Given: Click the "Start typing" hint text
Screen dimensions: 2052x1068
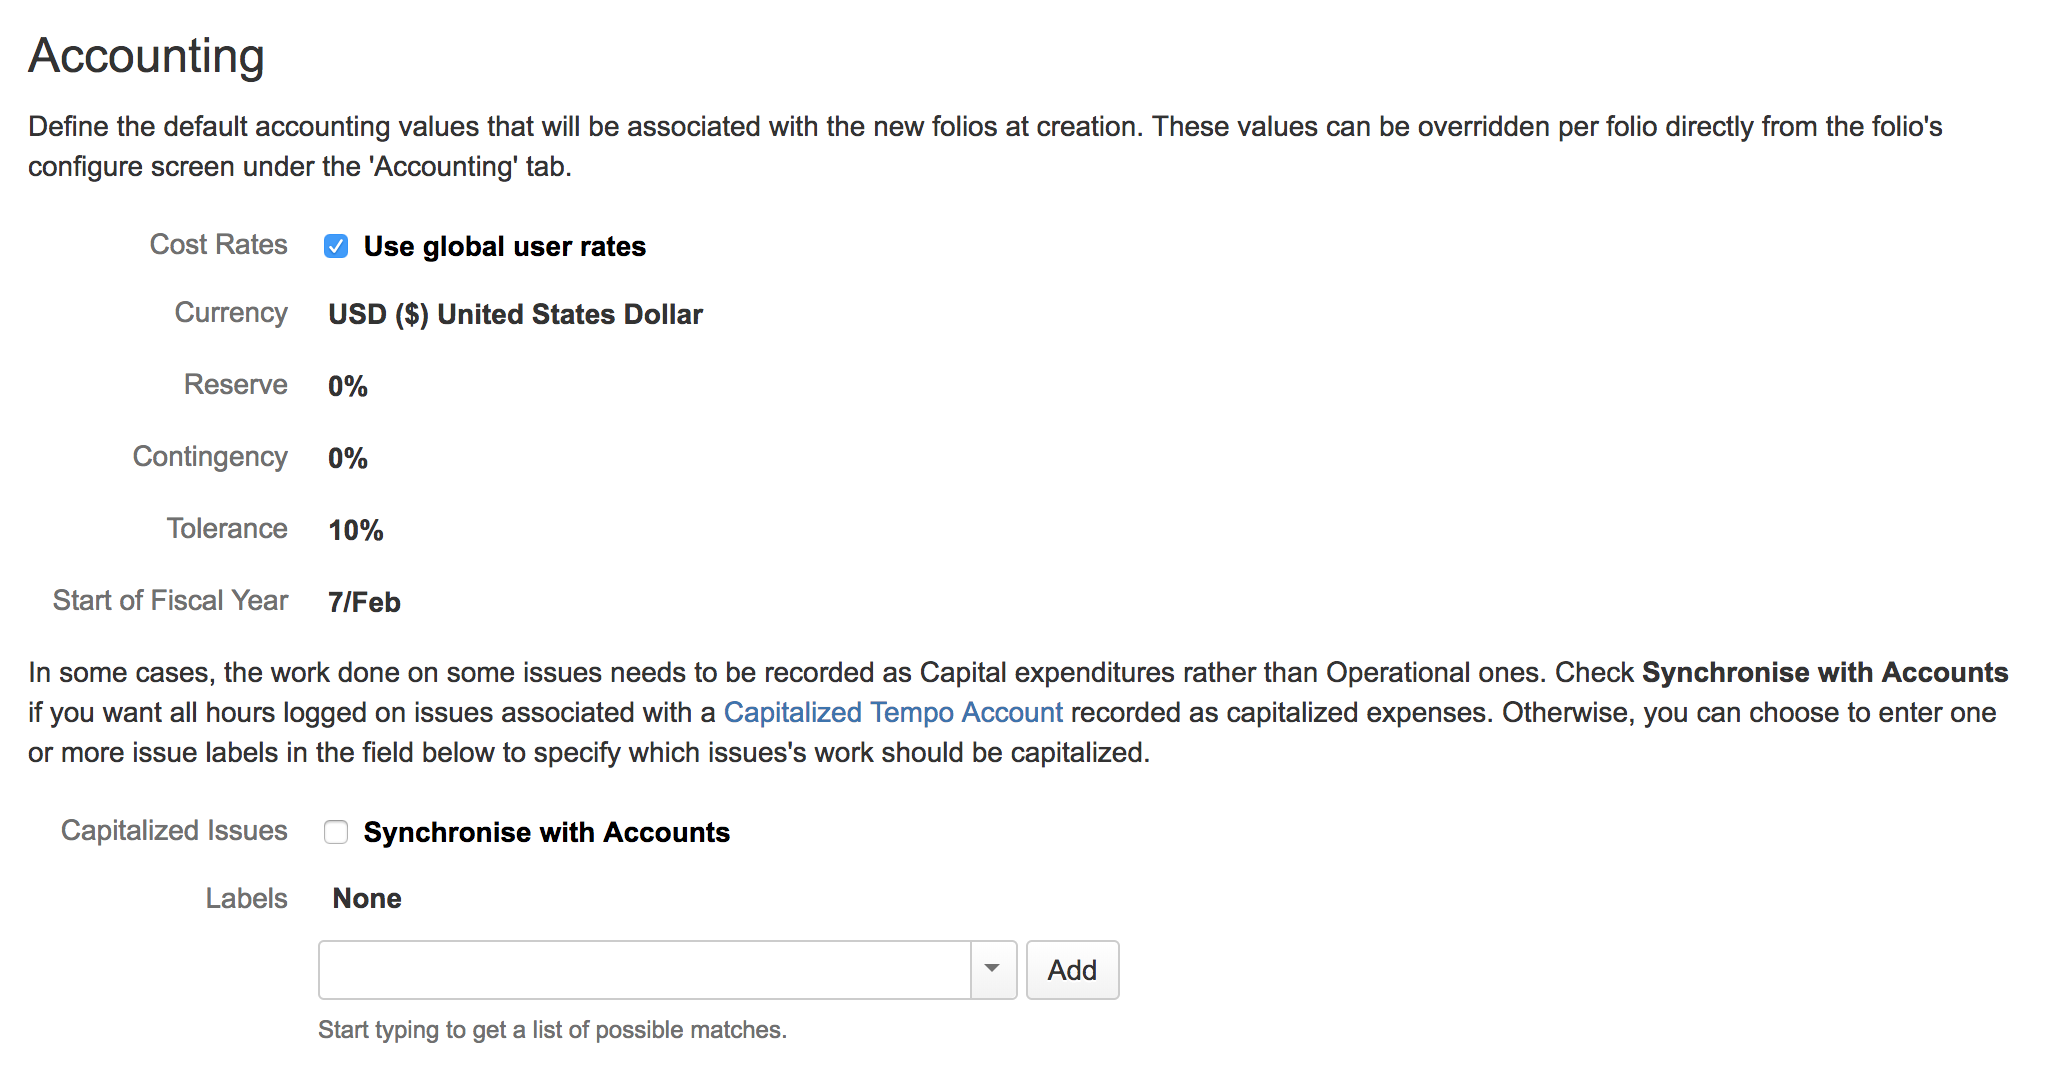Looking at the screenshot, I should tap(552, 1030).
